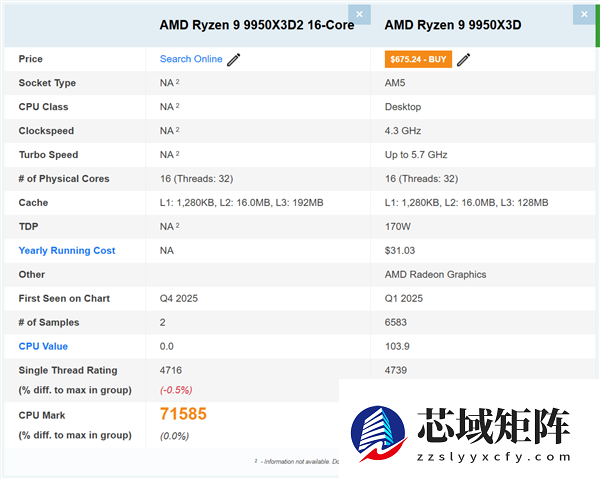Open CPU Value link
The height and width of the screenshot is (479, 600).
[43, 346]
